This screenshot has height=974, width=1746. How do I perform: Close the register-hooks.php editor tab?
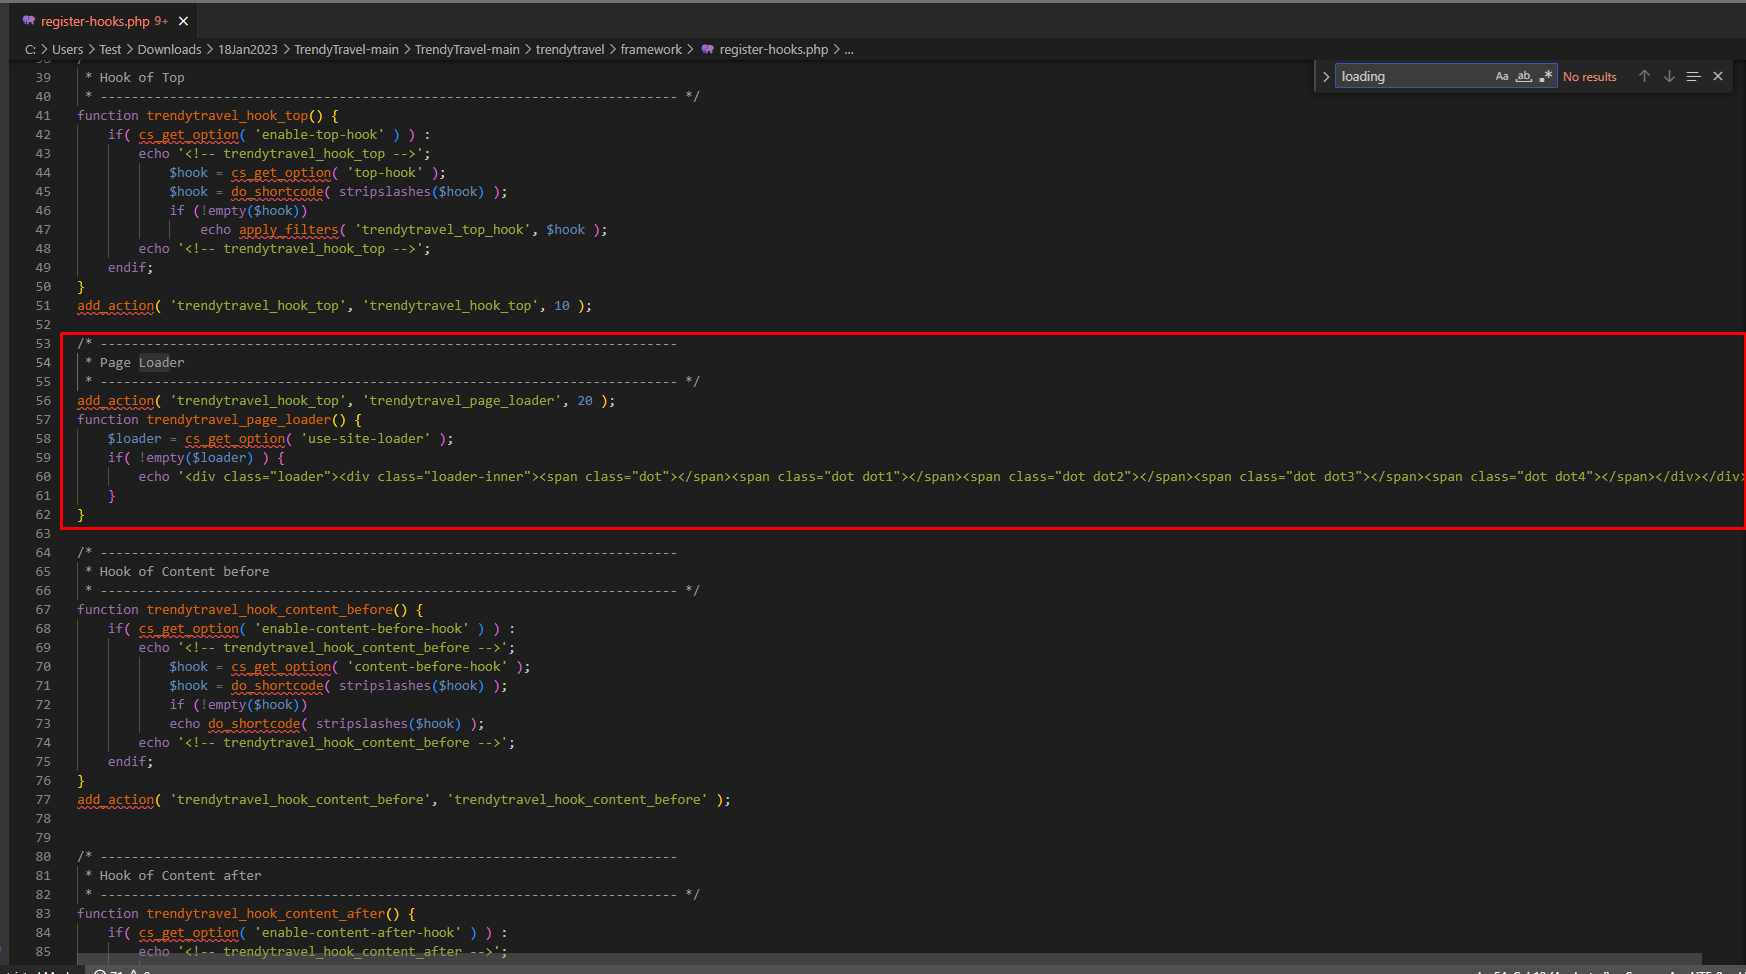183,21
